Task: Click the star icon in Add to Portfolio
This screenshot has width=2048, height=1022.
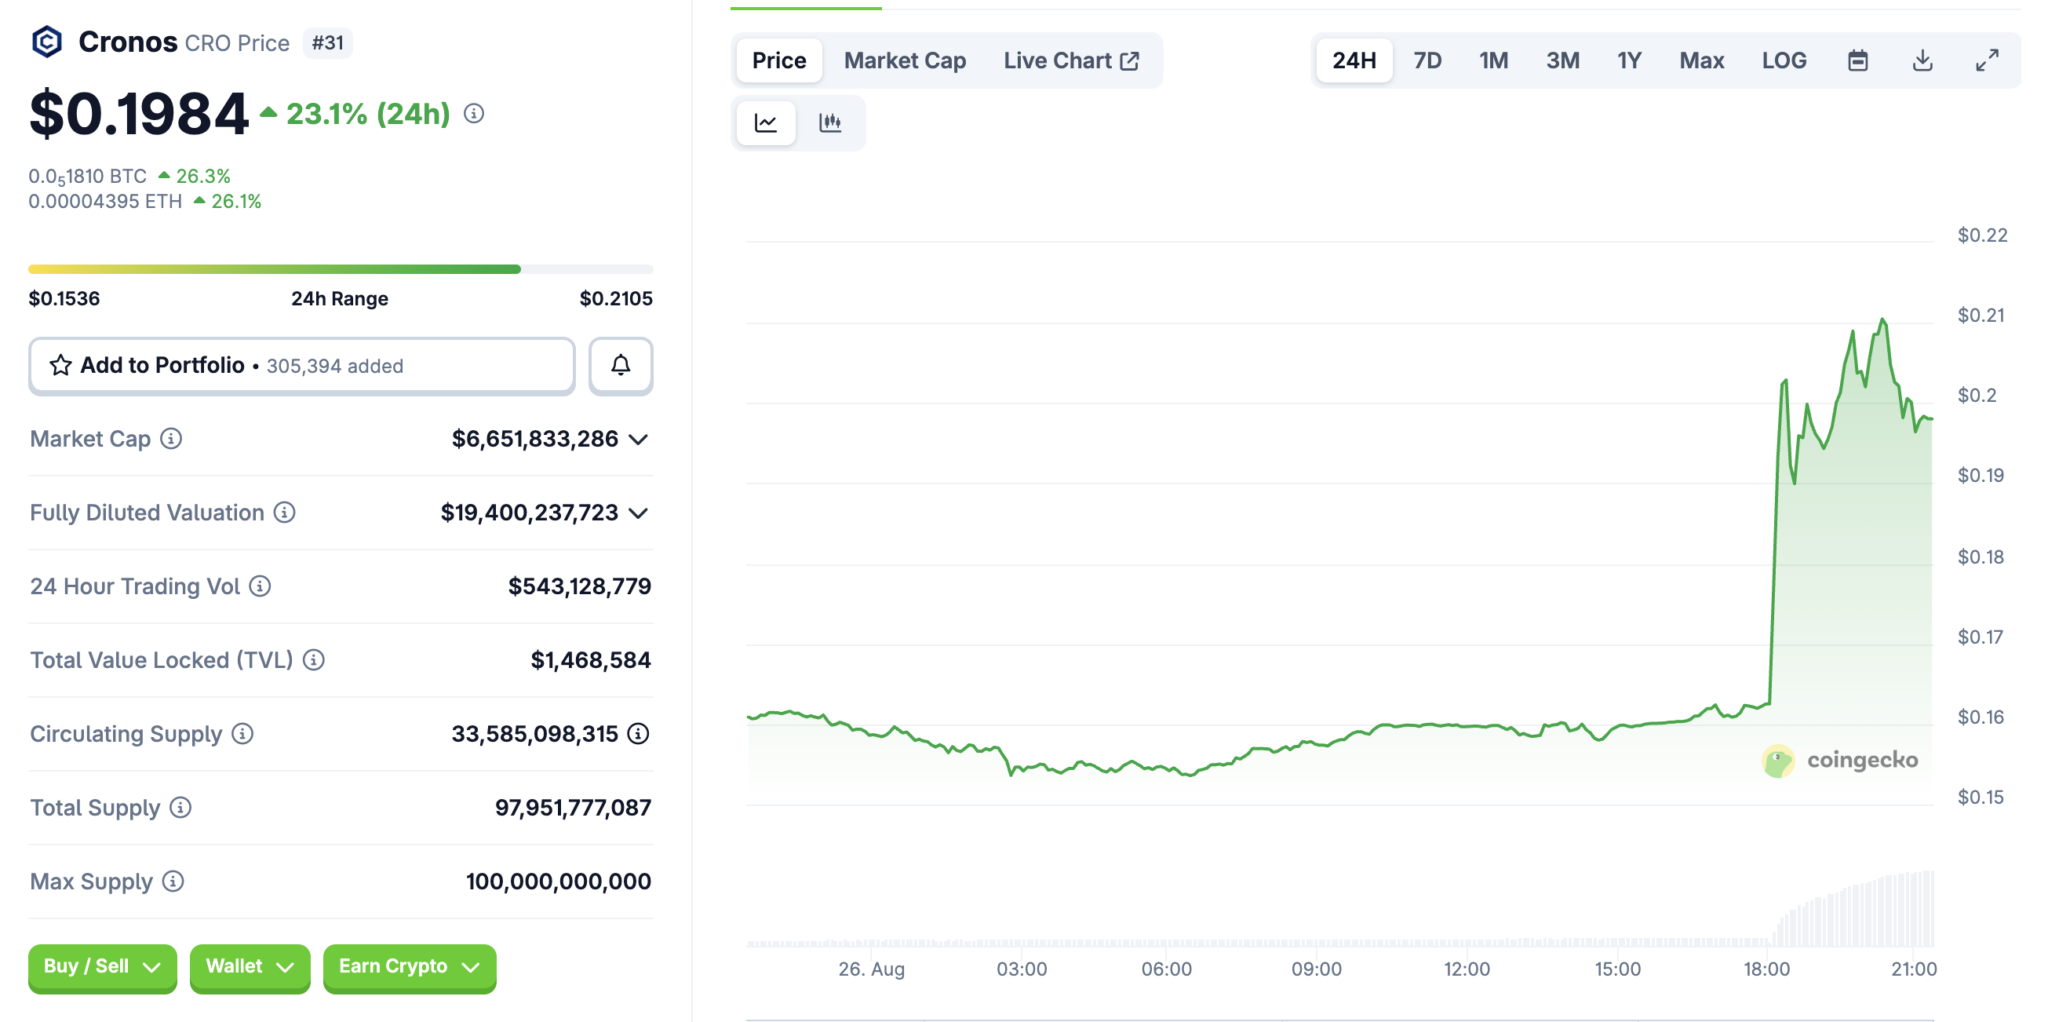Action: (x=61, y=366)
